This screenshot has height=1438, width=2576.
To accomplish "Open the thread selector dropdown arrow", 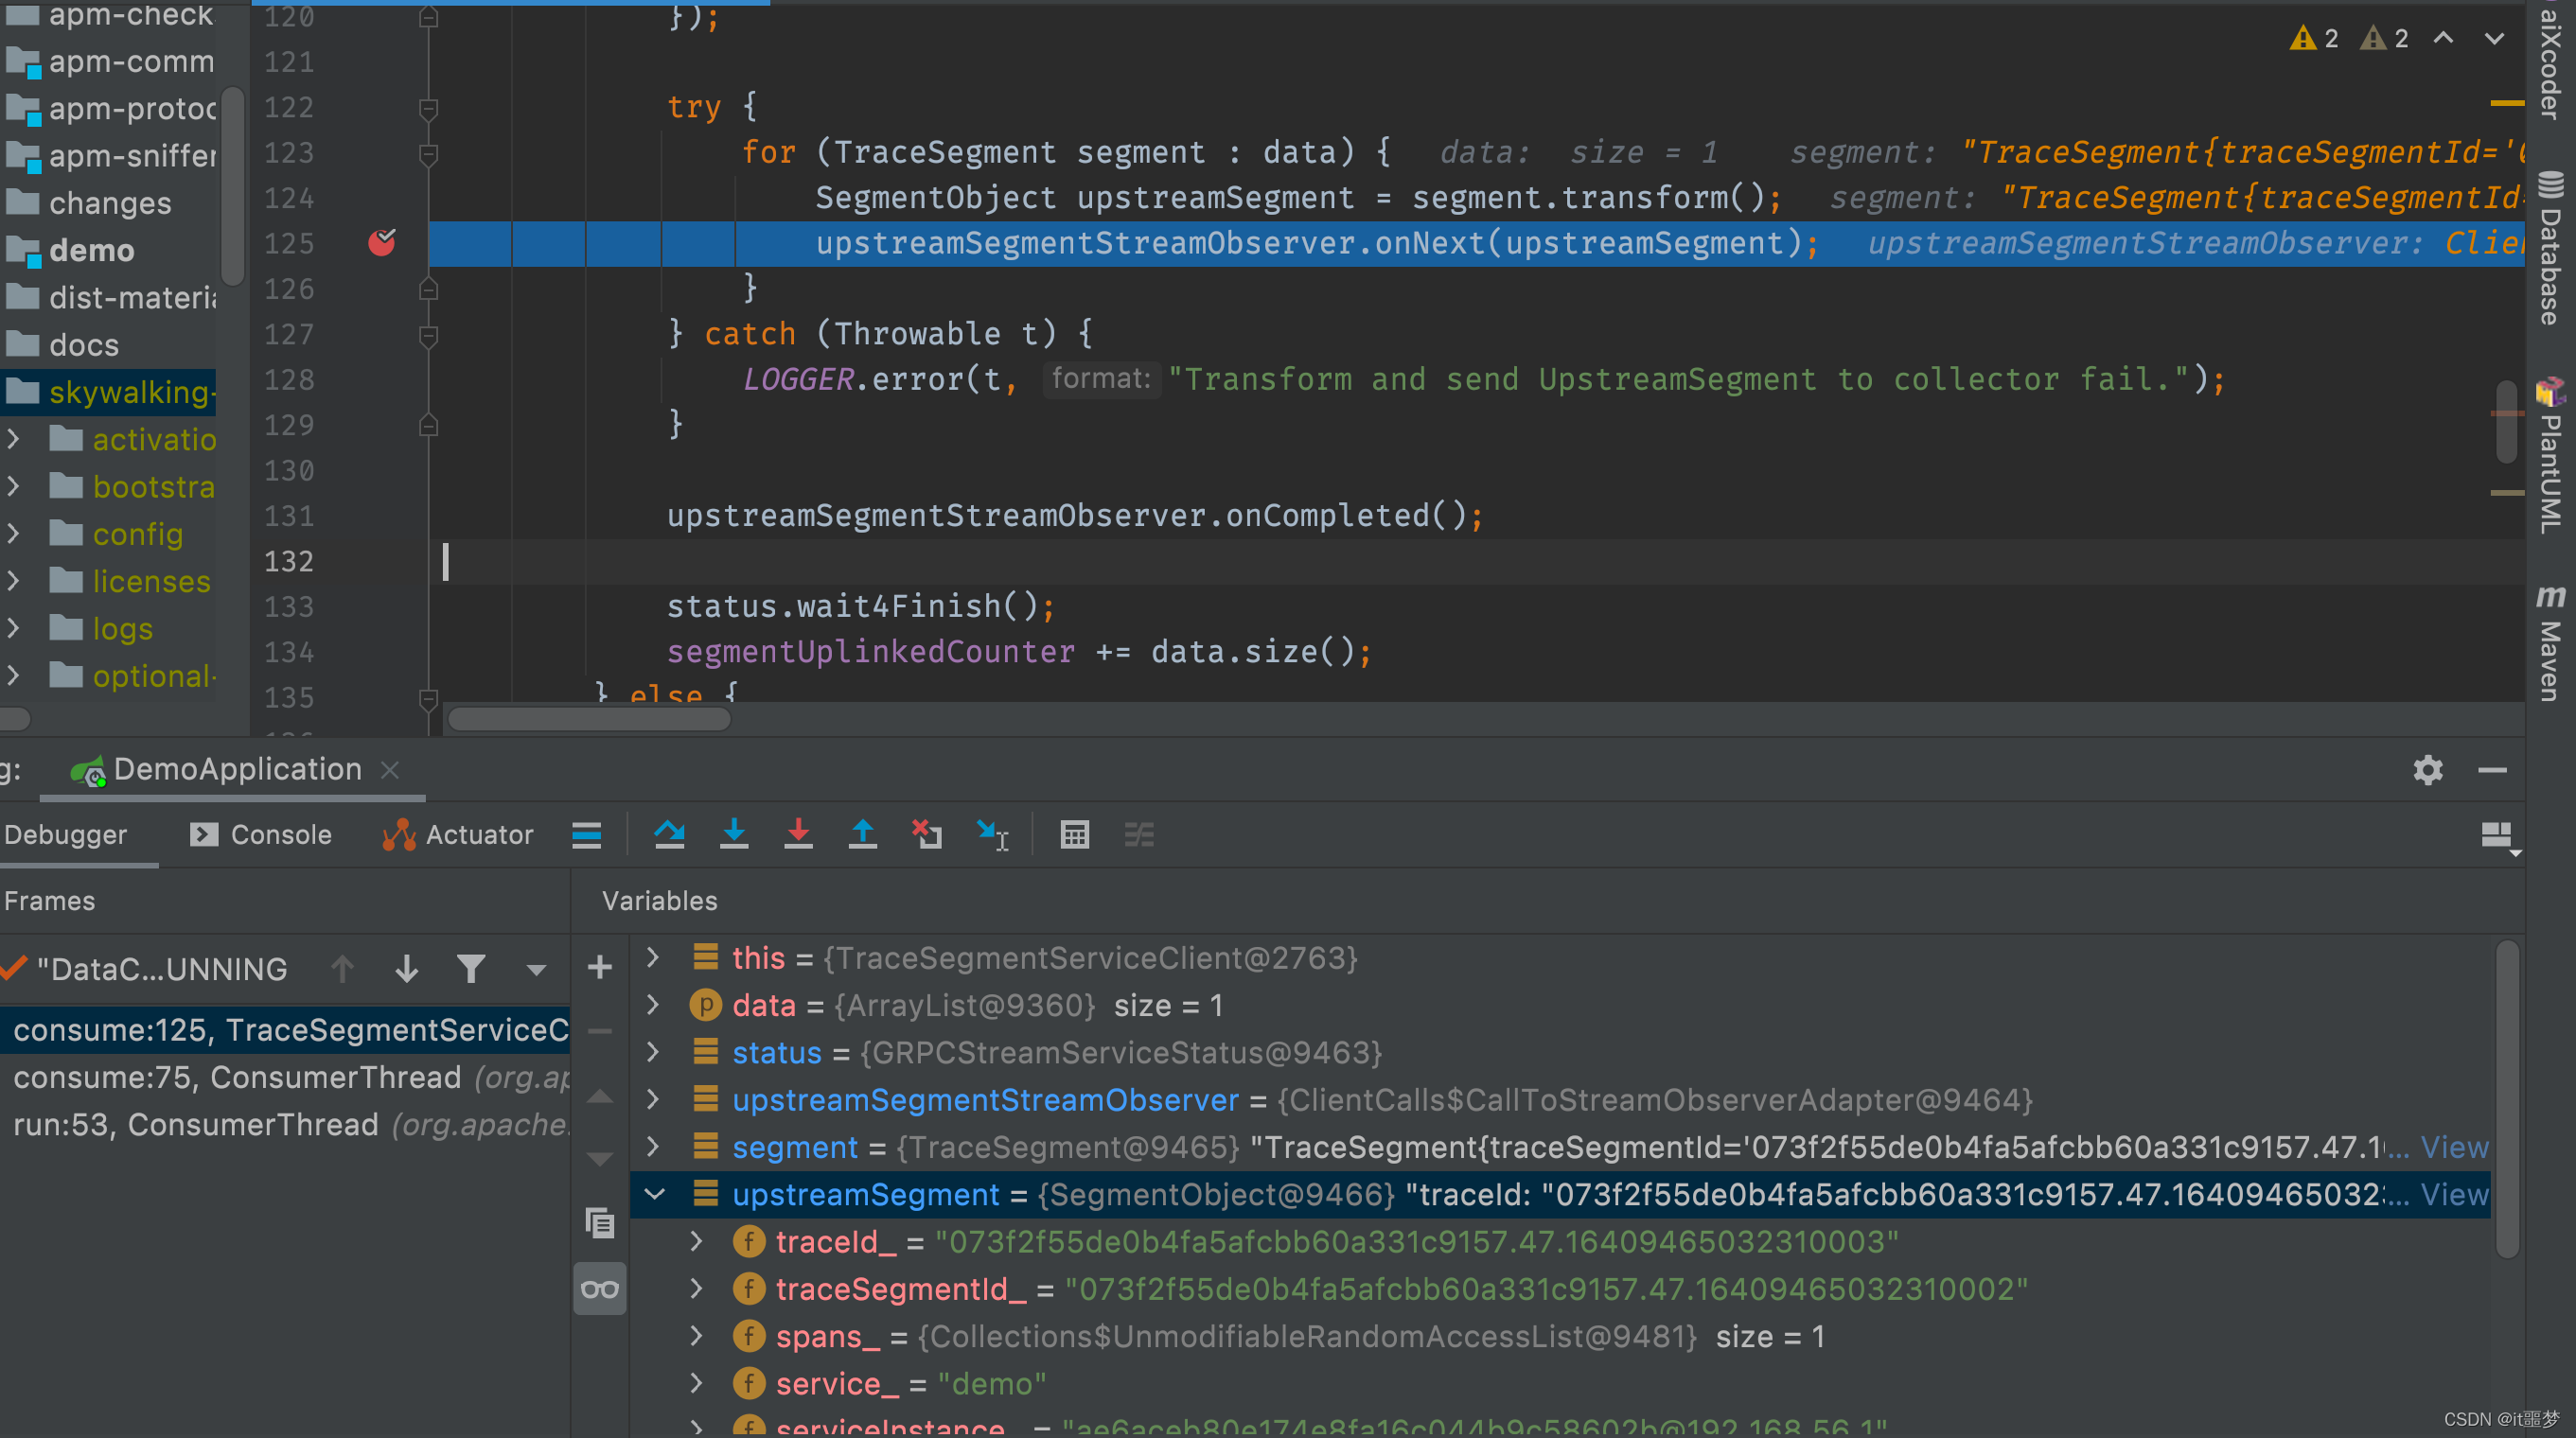I will tap(536, 969).
